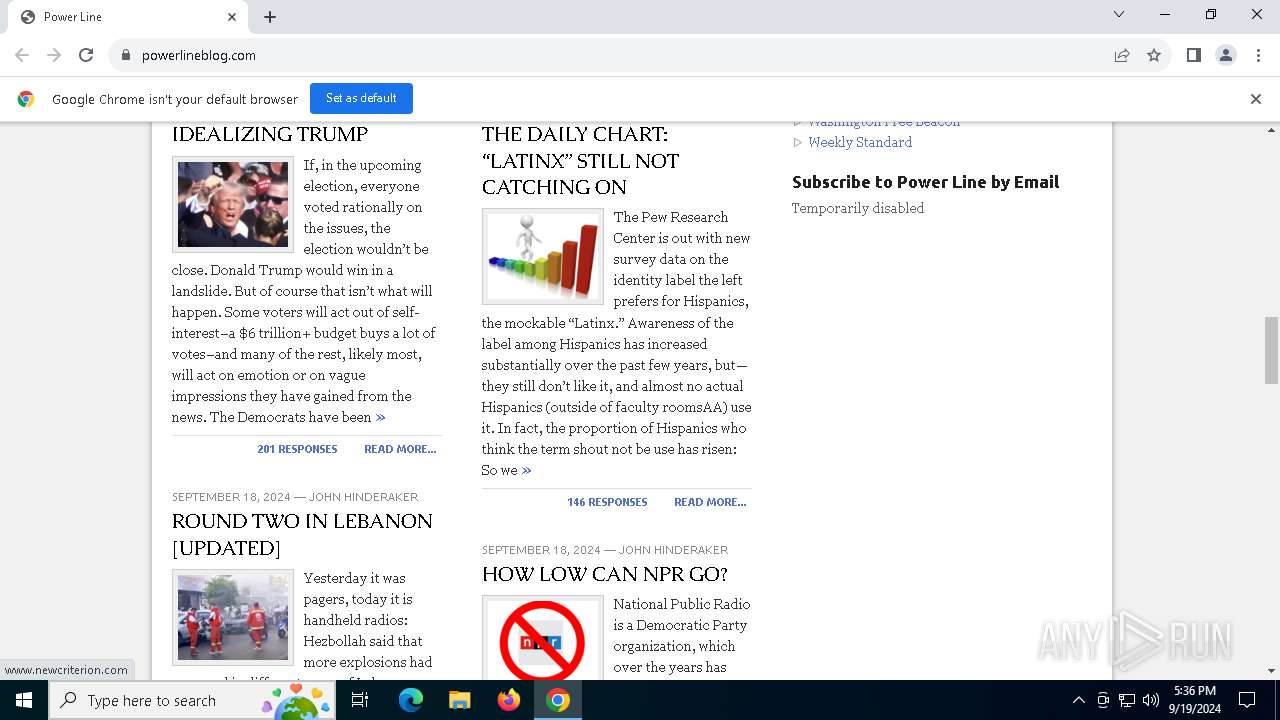Switch to Chrome on the taskbar
The height and width of the screenshot is (720, 1280).
tap(558, 700)
